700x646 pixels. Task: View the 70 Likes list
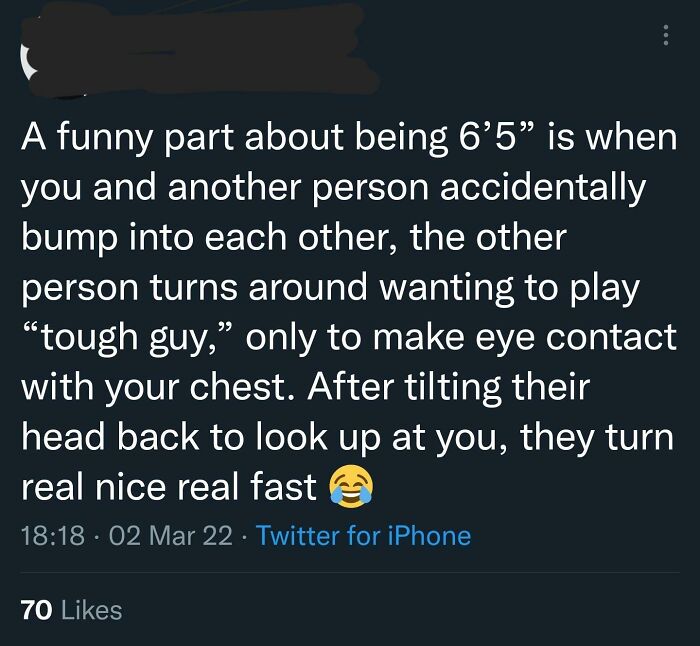point(70,609)
